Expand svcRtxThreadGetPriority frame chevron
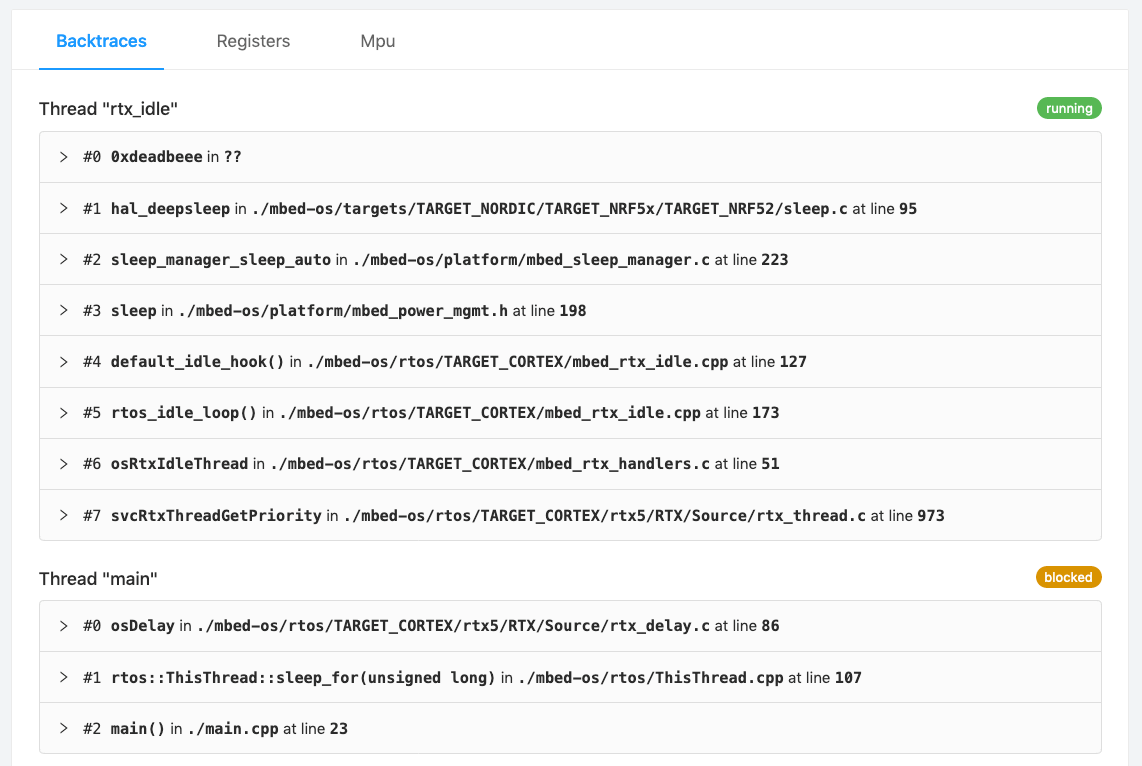1142x766 pixels. 63,516
